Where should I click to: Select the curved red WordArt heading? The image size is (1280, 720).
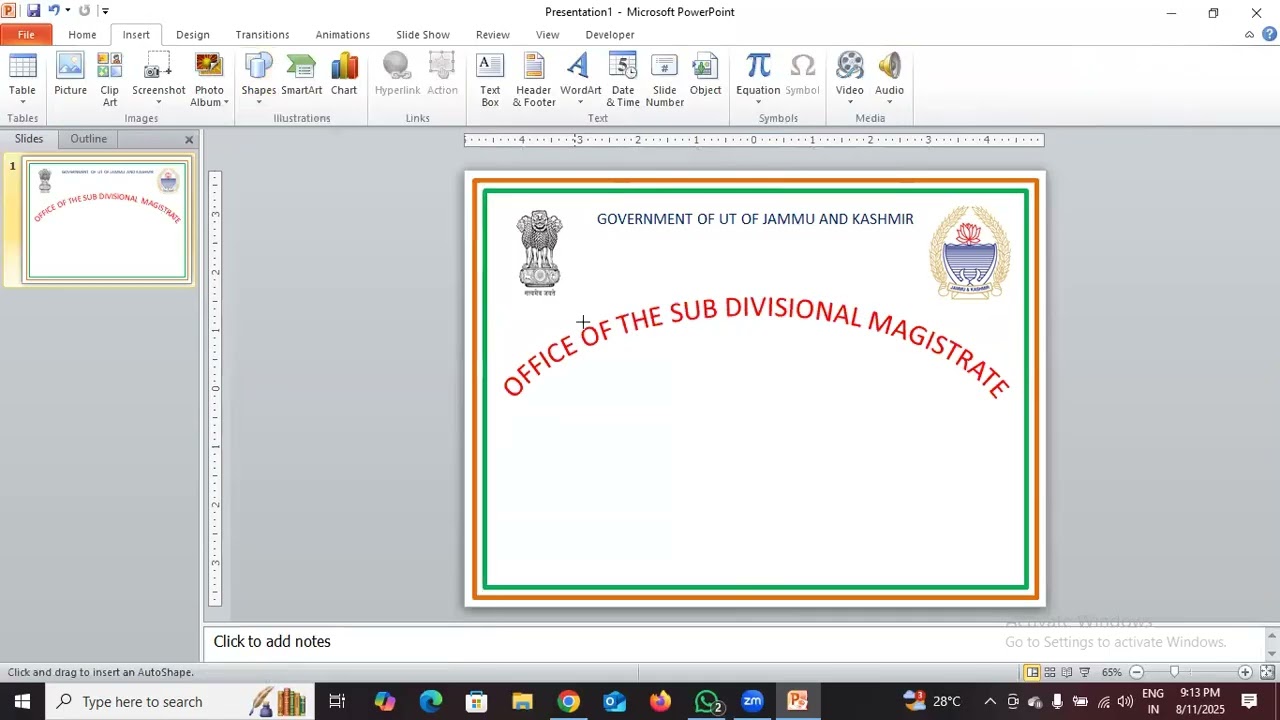pyautogui.click(x=756, y=346)
